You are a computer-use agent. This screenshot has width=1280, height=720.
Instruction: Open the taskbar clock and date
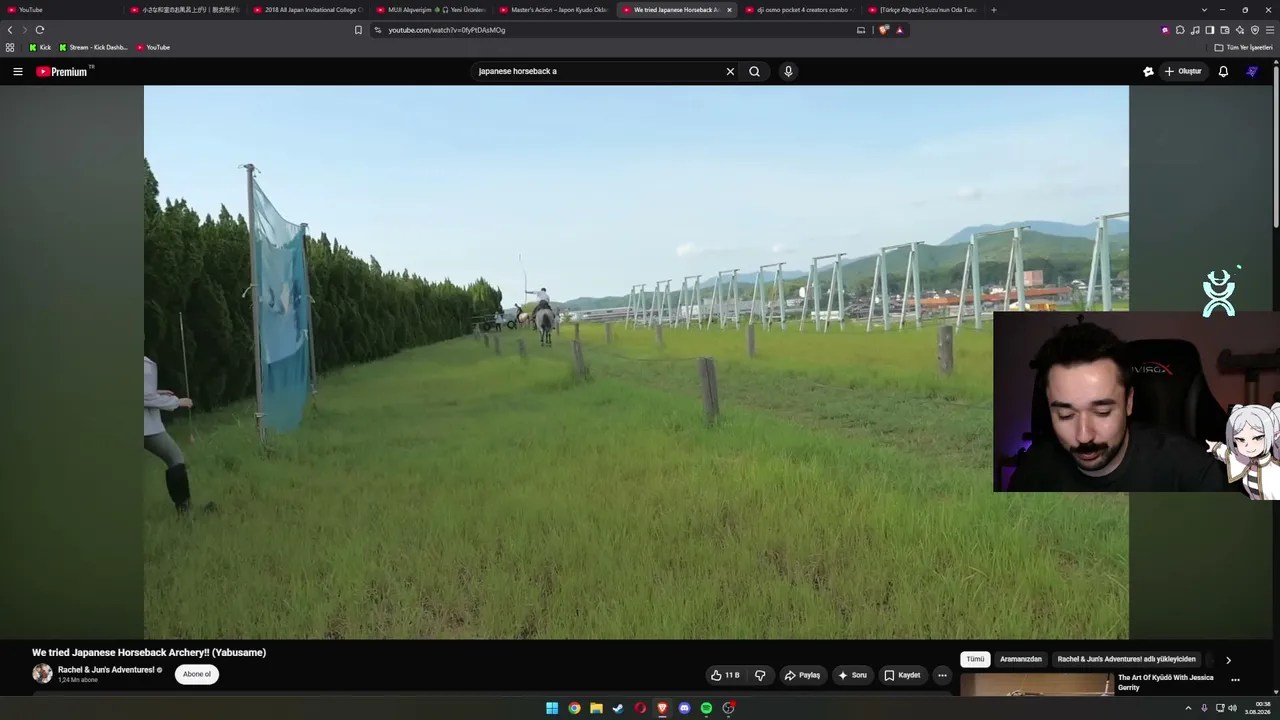1258,708
